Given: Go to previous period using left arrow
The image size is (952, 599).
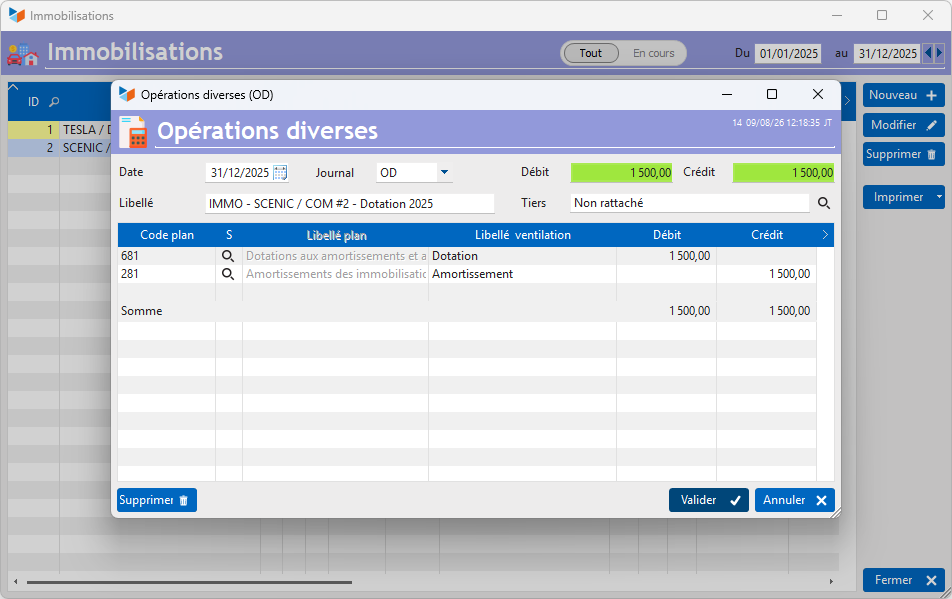Looking at the screenshot, I should click(x=928, y=53).
